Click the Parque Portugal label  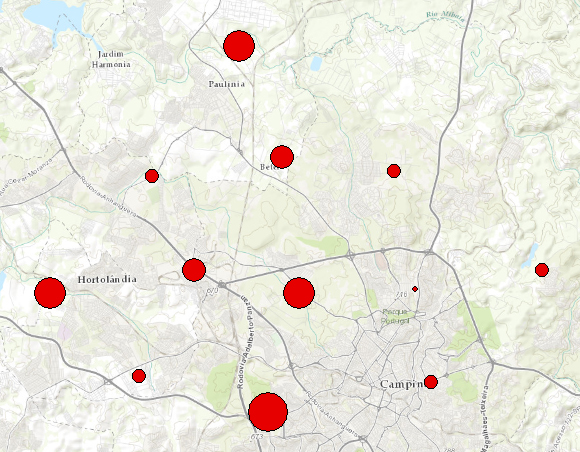click(x=396, y=316)
